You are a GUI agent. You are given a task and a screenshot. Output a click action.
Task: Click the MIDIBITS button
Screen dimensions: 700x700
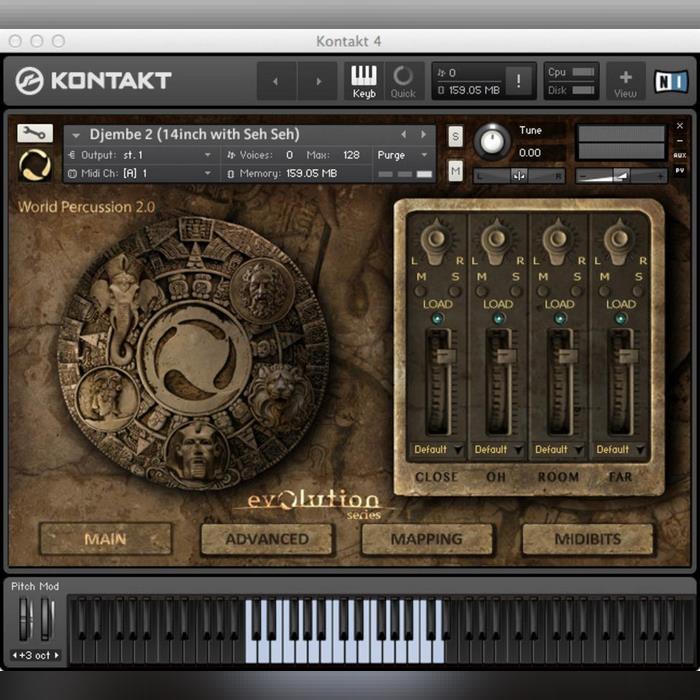(x=587, y=539)
